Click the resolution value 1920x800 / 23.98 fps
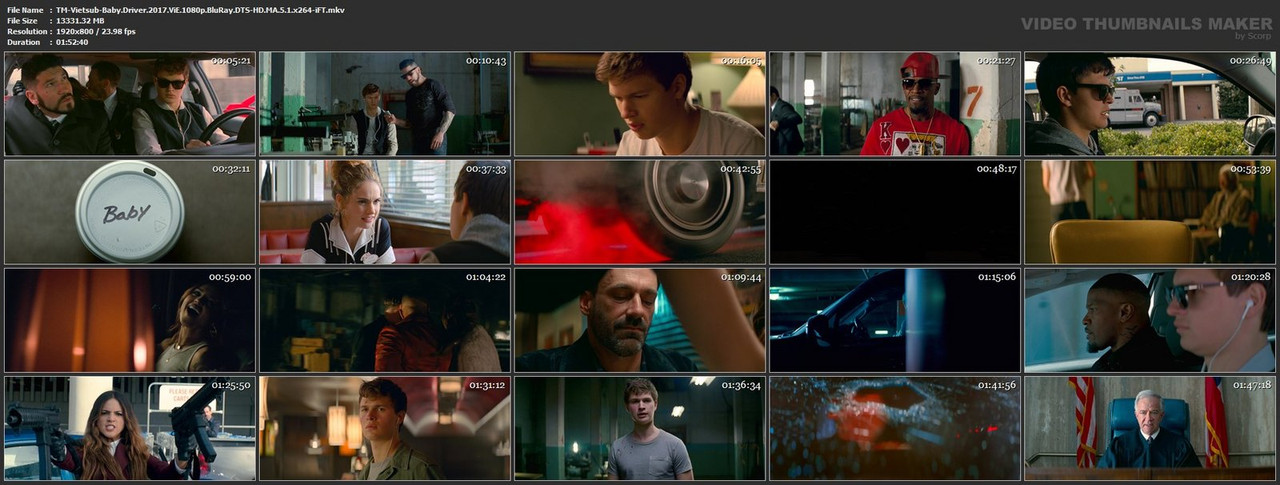 coord(96,31)
